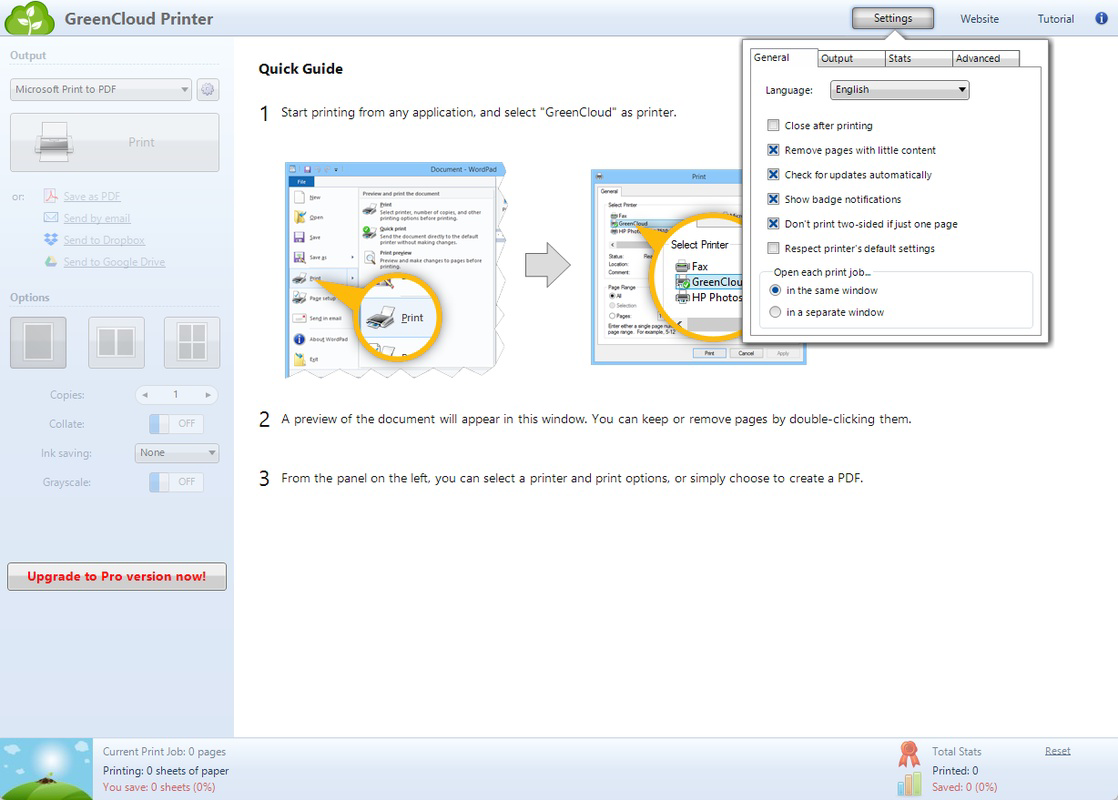
Task: Click 'Printed: 0' text
Action: pyautogui.click(x=955, y=771)
